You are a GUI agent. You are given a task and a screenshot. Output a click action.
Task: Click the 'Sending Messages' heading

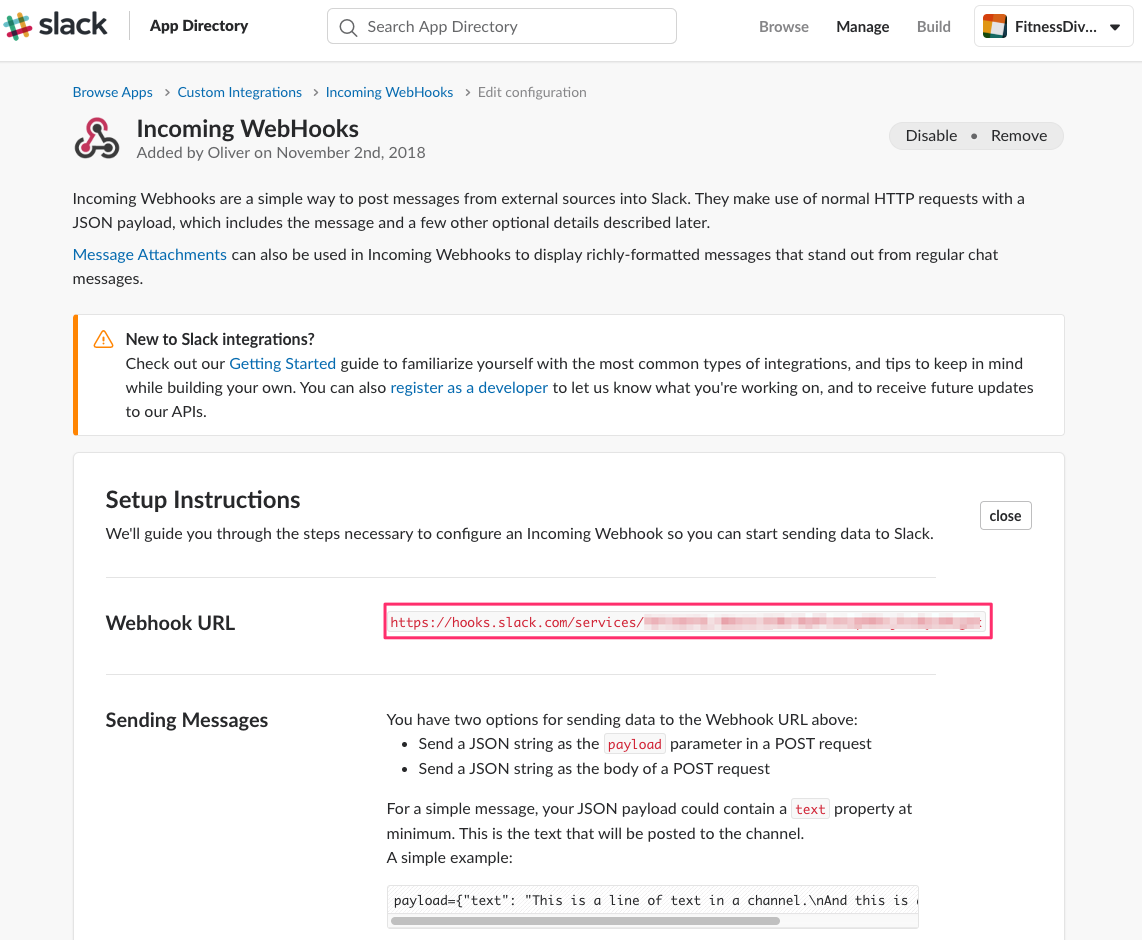pos(186,720)
